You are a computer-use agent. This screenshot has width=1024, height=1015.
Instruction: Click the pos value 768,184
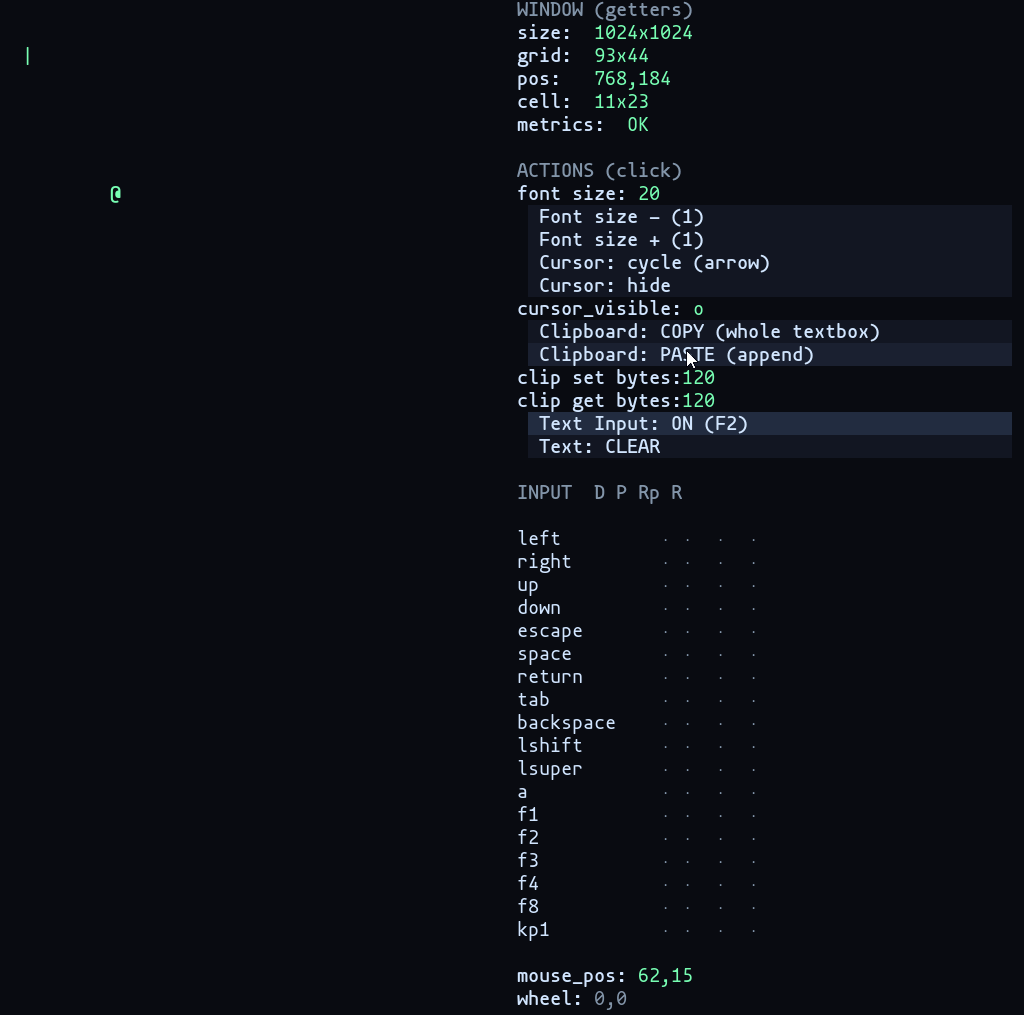pos(632,79)
